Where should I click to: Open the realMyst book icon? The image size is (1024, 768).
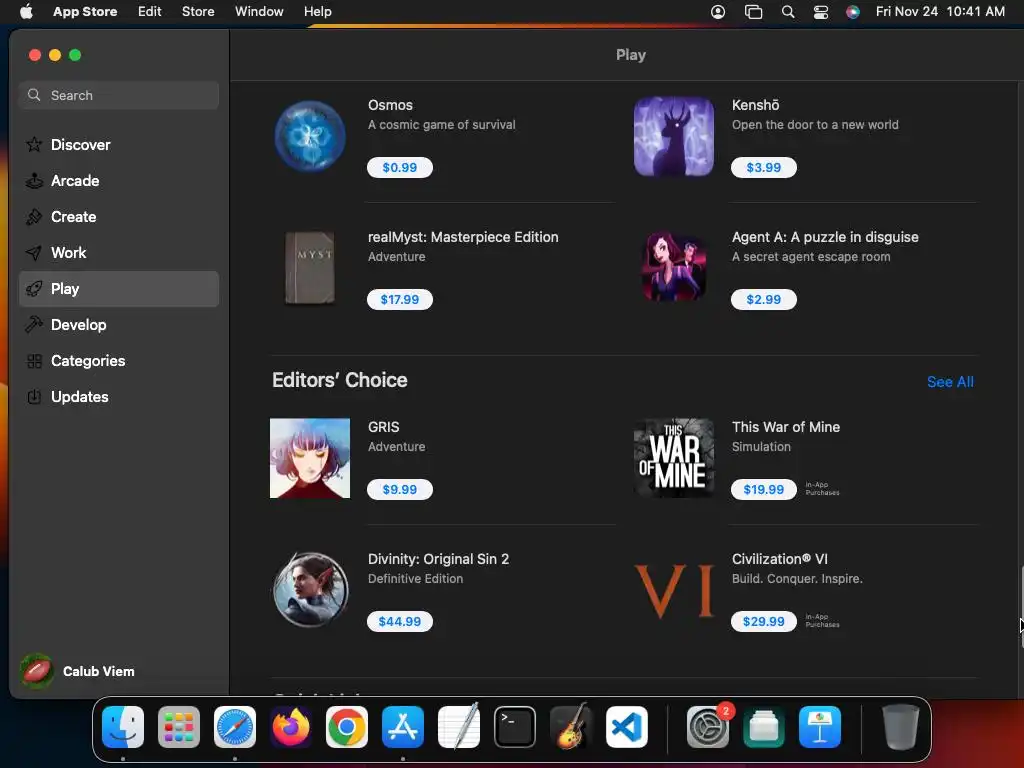click(x=310, y=268)
